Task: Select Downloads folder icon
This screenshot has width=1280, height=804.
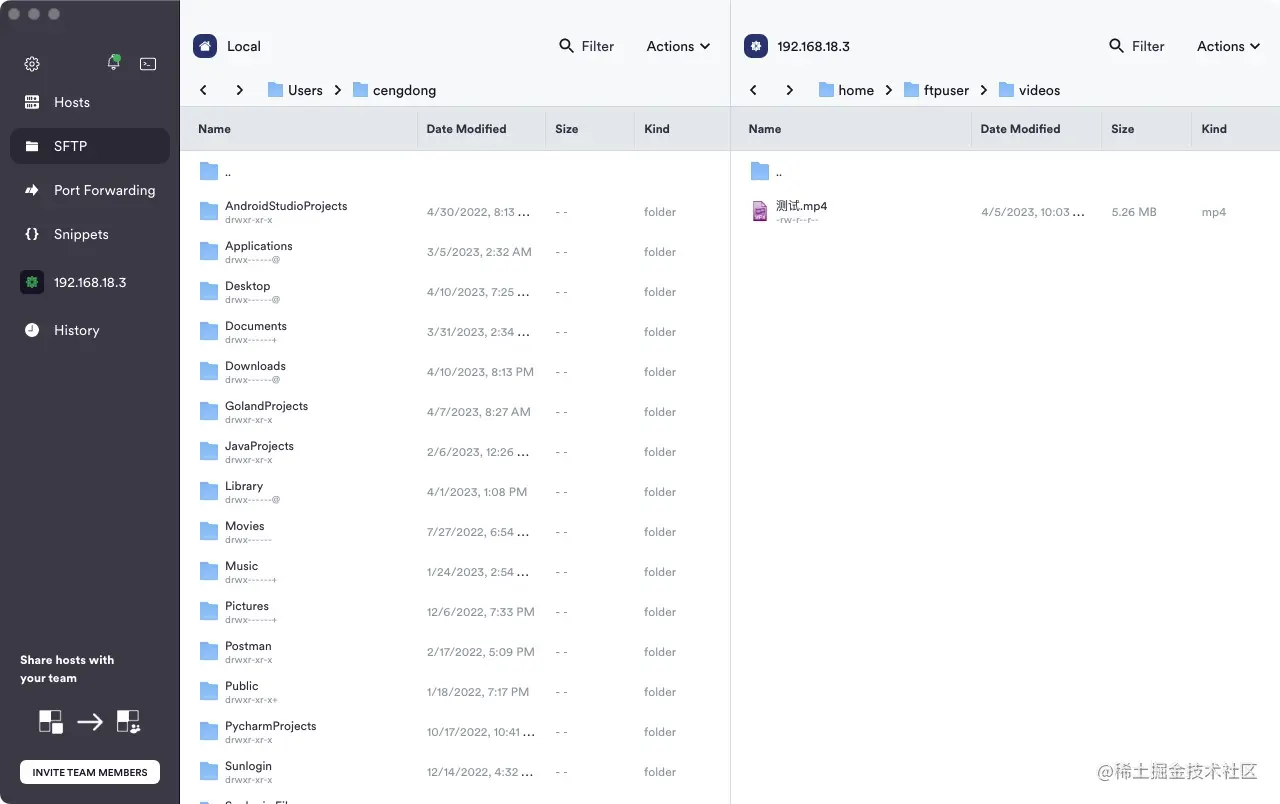Action: (x=209, y=371)
